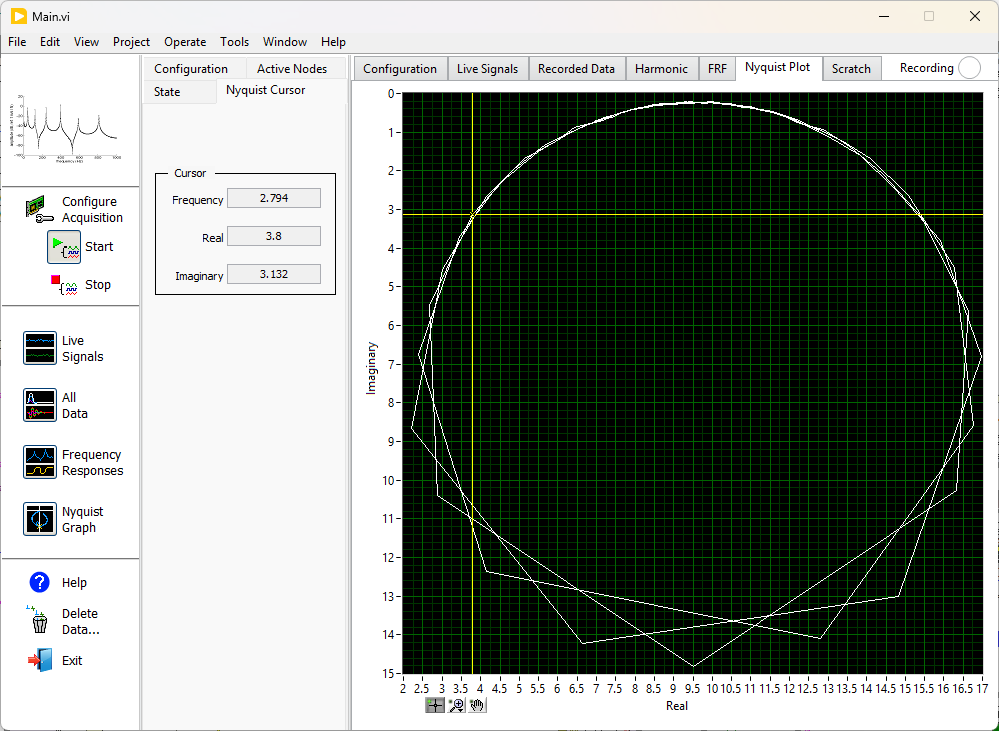Click the Main.vi window title text
The image size is (999, 731).
tap(51, 17)
